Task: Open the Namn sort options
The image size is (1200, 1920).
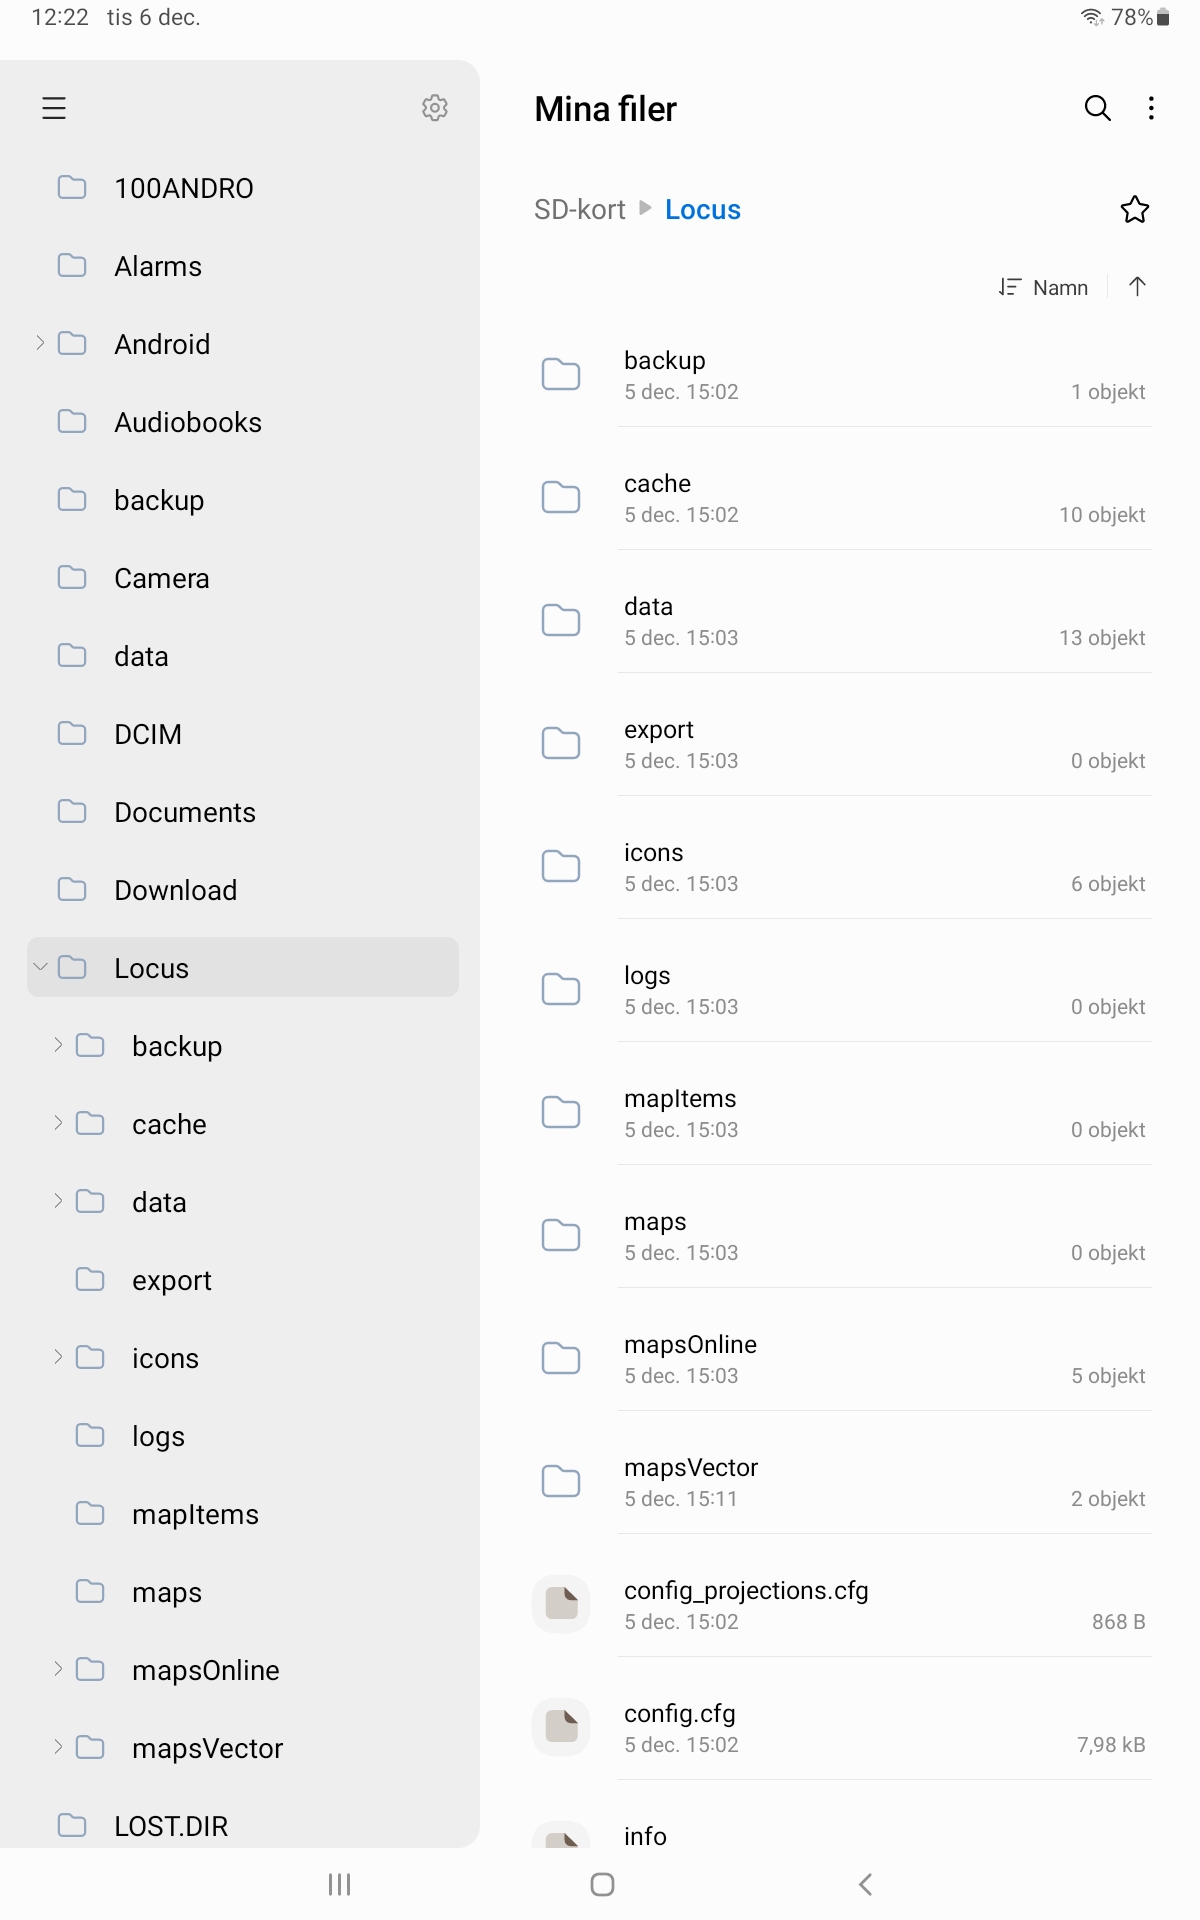Action: coord(1044,288)
